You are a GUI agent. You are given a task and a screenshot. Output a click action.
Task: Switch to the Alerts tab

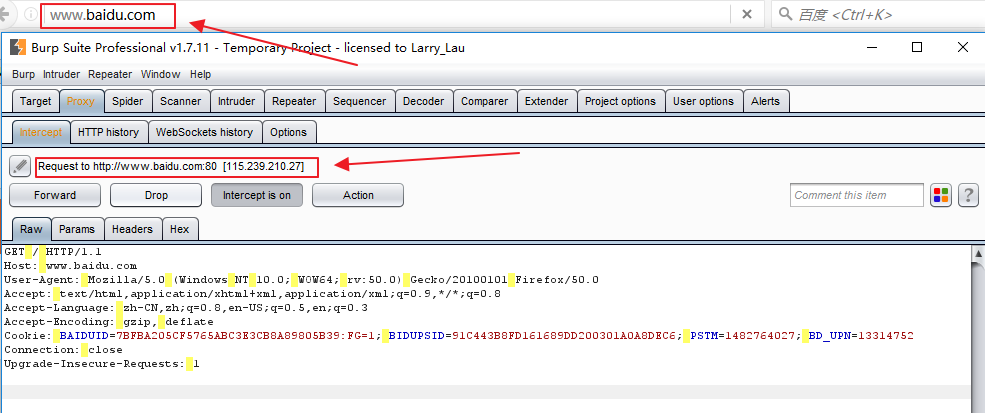click(x=765, y=101)
